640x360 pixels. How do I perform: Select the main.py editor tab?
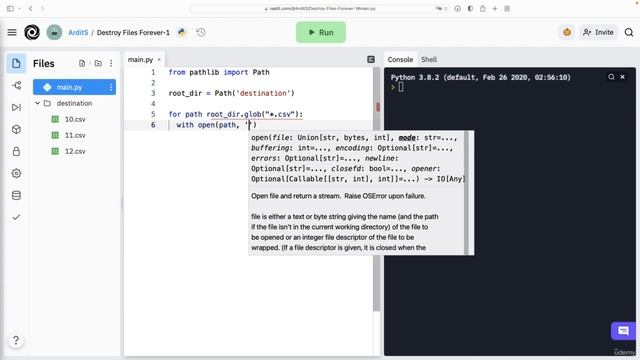coord(140,60)
